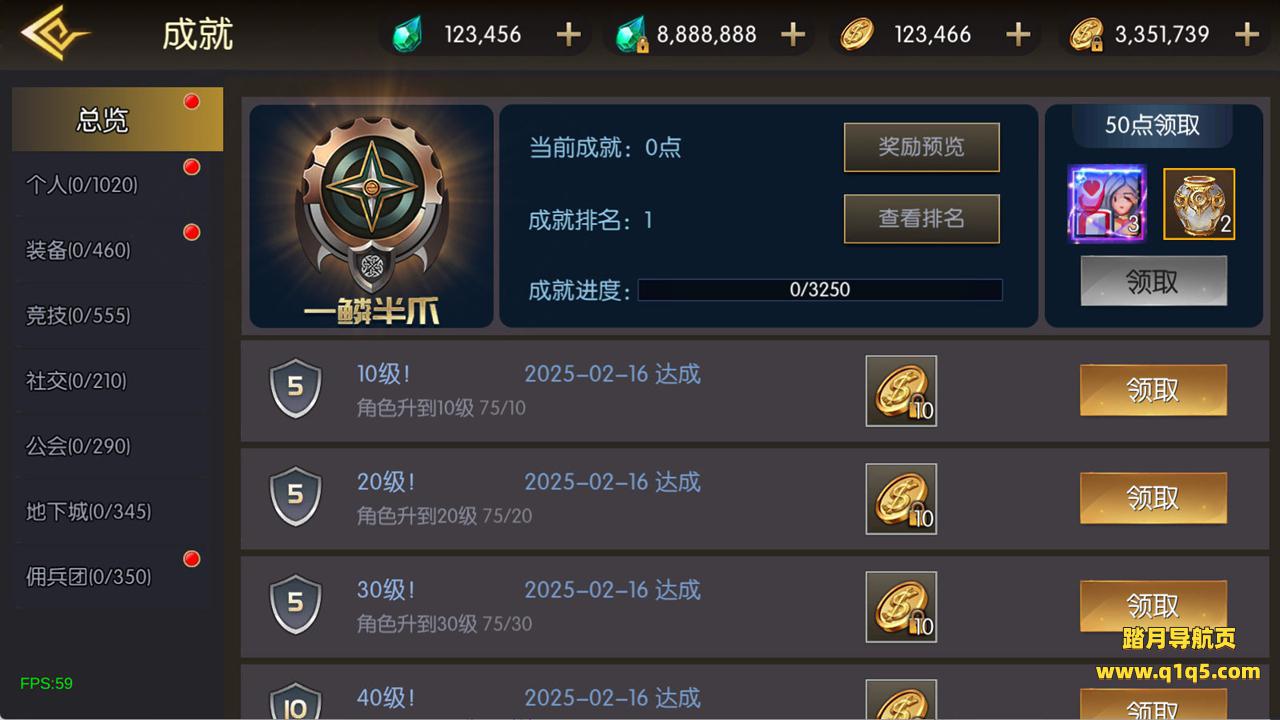Screen dimensions: 1280x720
Task: Click the 成就进度 0/3250 progress bar
Action: tap(820, 290)
